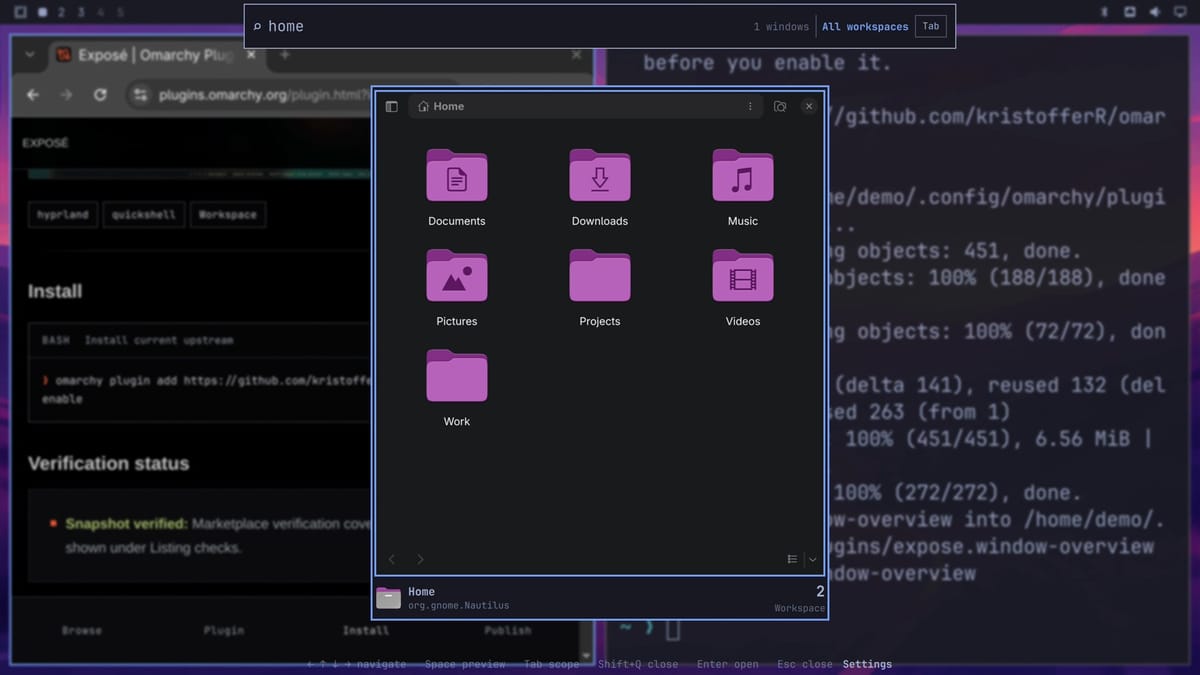Click the 'Snapshot verified:' text
Image resolution: width=1200 pixels, height=675 pixels.
(126, 524)
